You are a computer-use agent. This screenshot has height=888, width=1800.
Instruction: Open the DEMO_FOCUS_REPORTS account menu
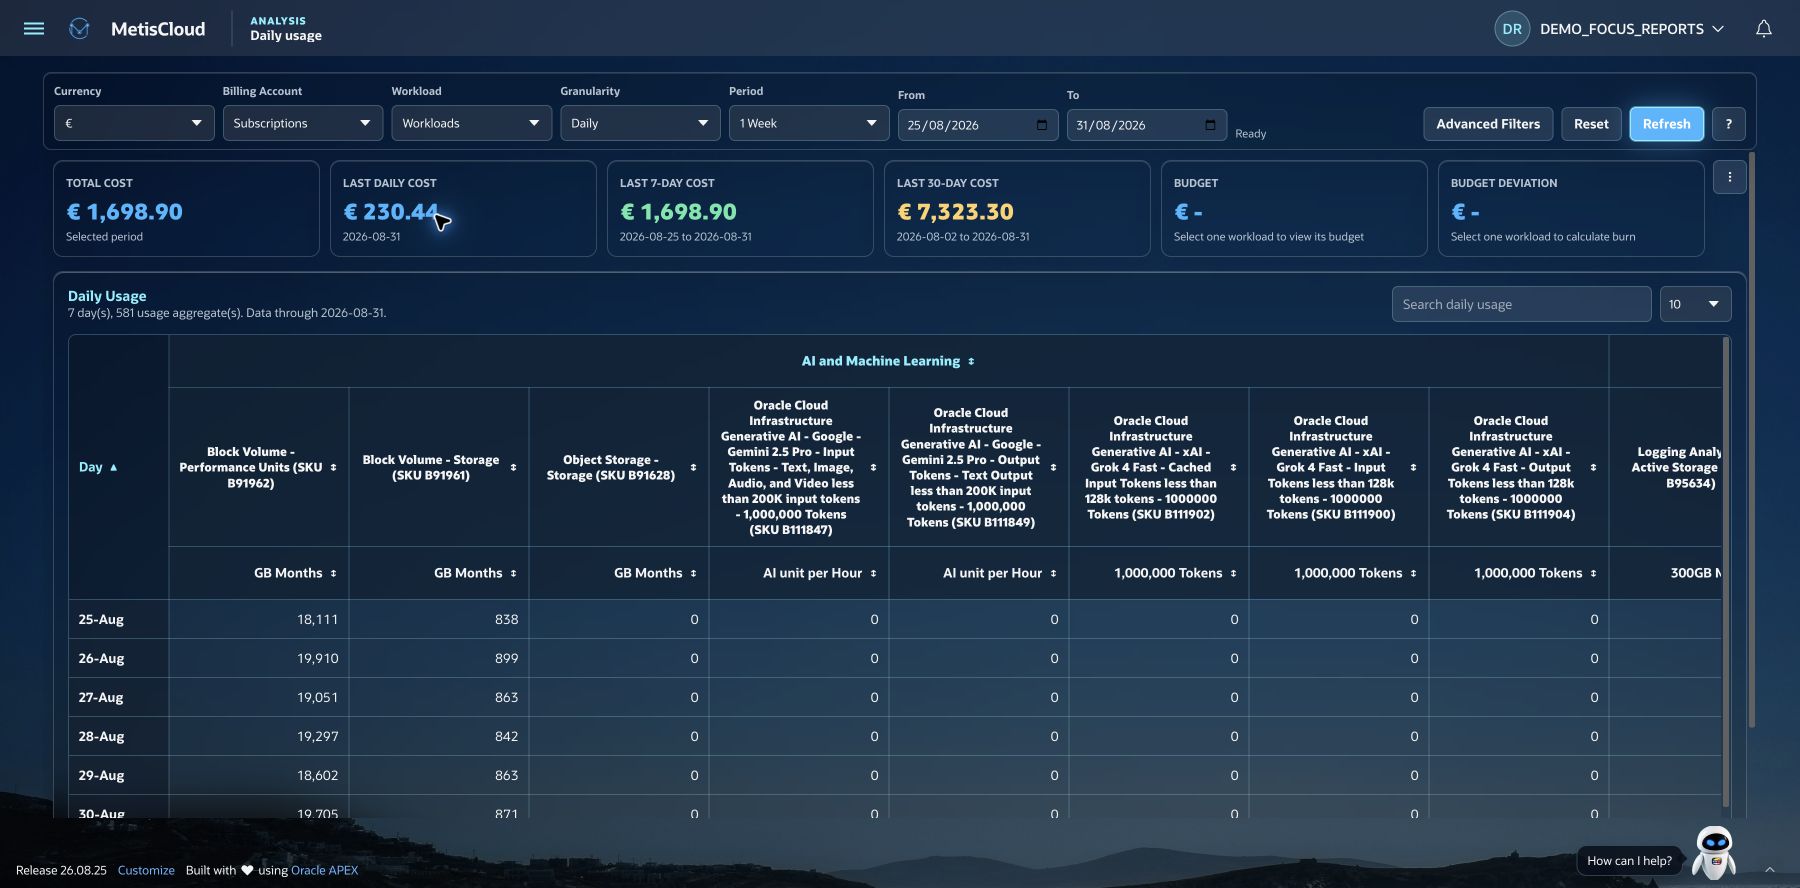point(1631,29)
